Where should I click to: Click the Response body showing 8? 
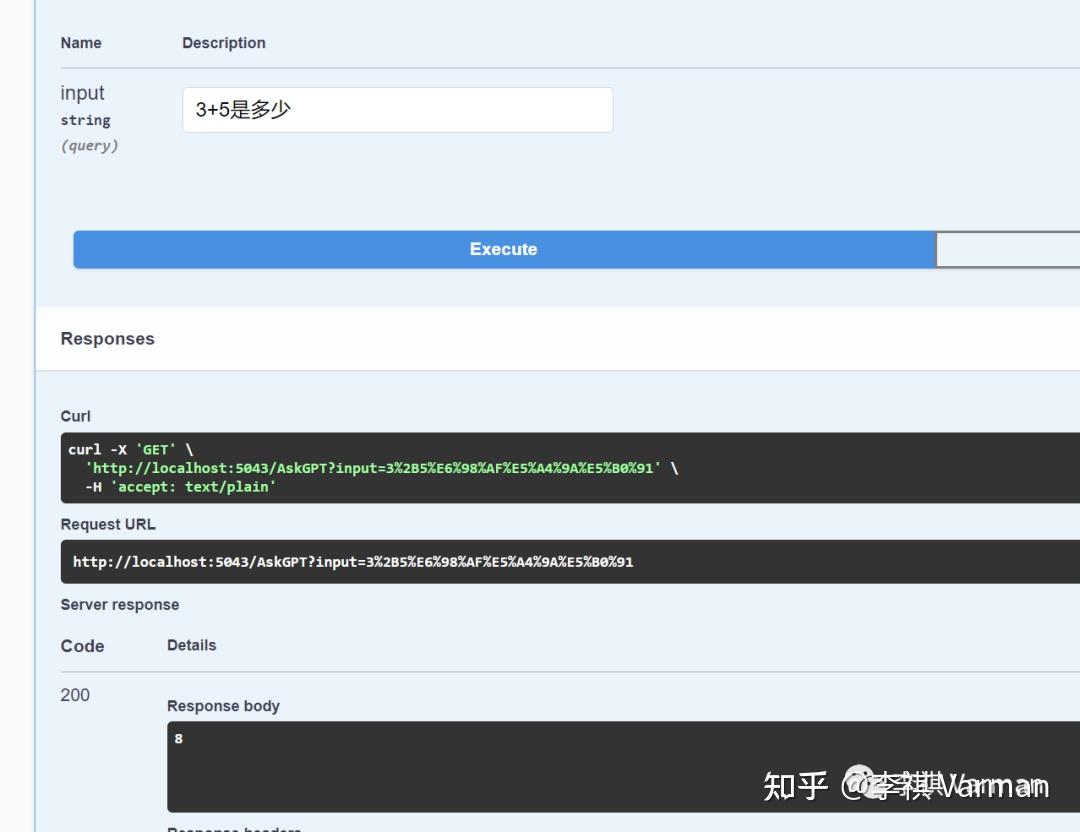tap(623, 767)
